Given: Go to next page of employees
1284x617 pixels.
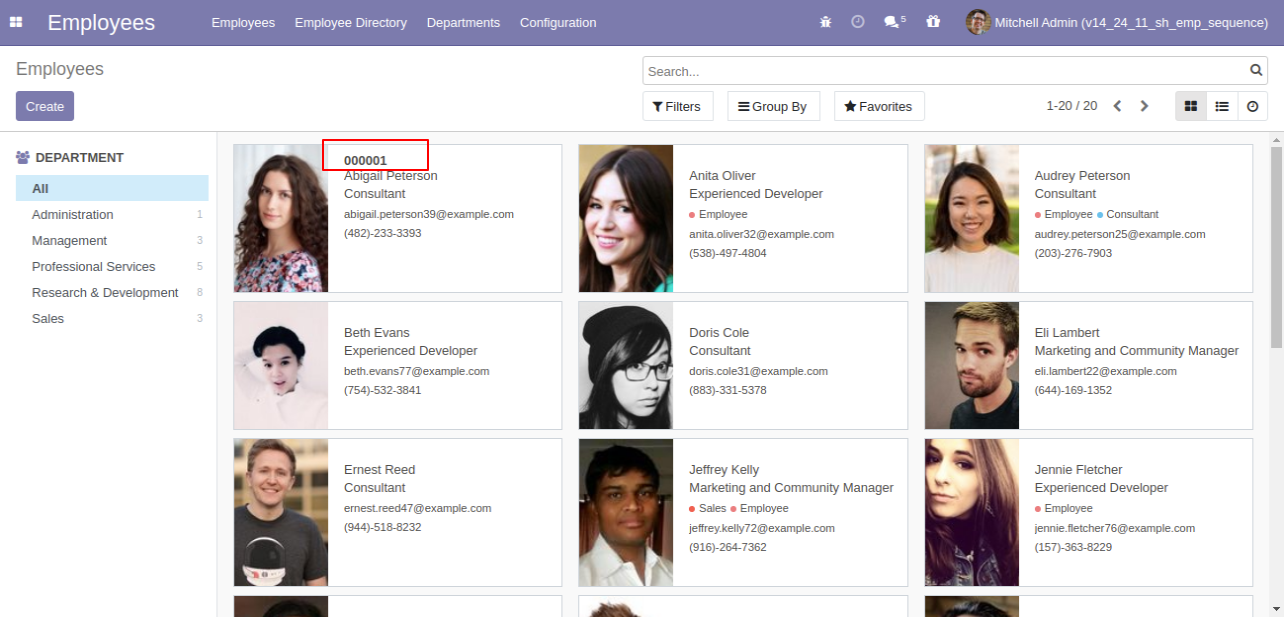Looking at the screenshot, I should pos(1145,106).
